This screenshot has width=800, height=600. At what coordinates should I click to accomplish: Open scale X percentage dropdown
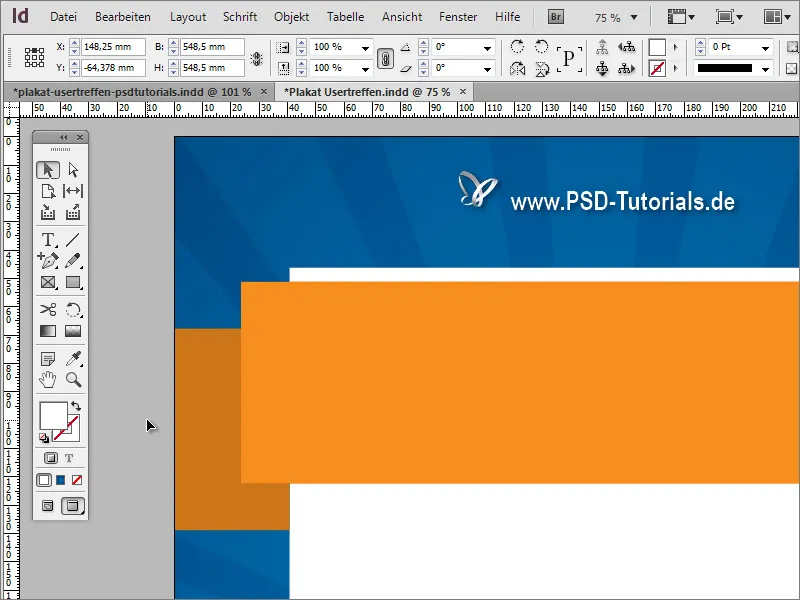(x=365, y=48)
